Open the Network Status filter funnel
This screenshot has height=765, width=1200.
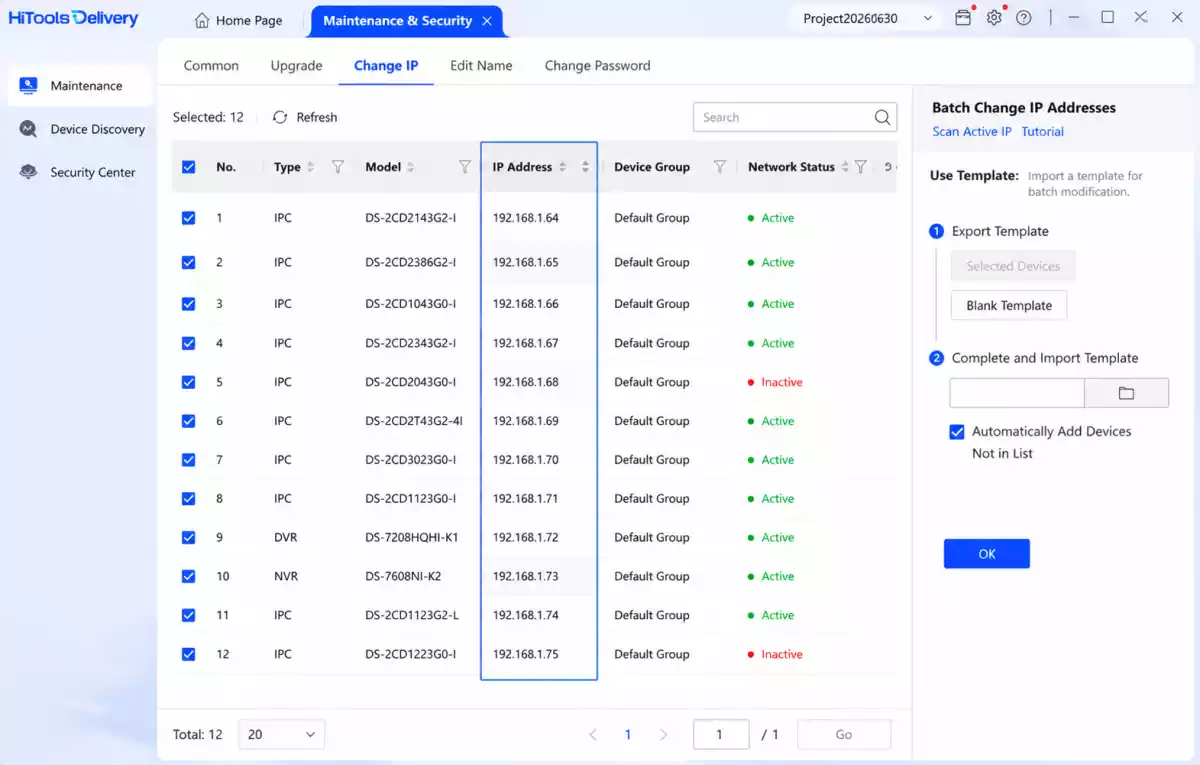(x=860, y=167)
